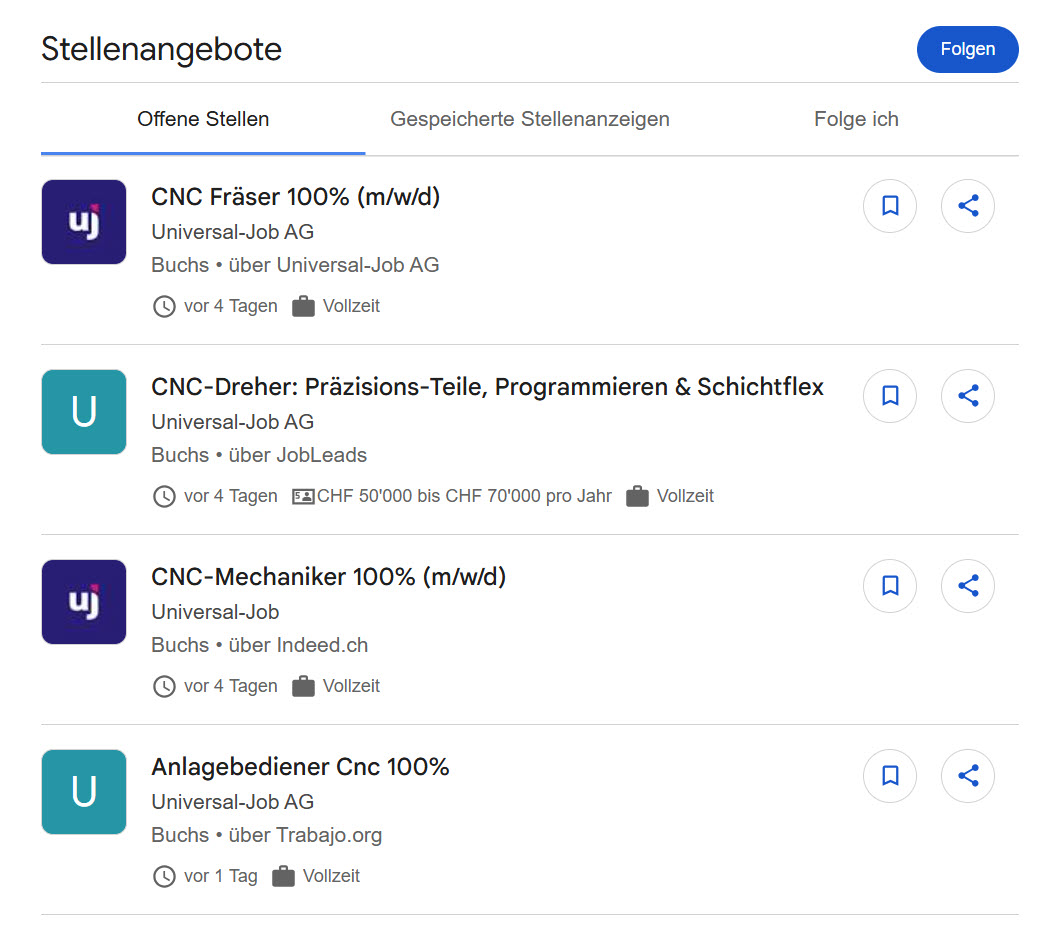1061x931 pixels.
Task: Select the uj logo on CNC-Mechaniker listing
Action: pyautogui.click(x=83, y=602)
